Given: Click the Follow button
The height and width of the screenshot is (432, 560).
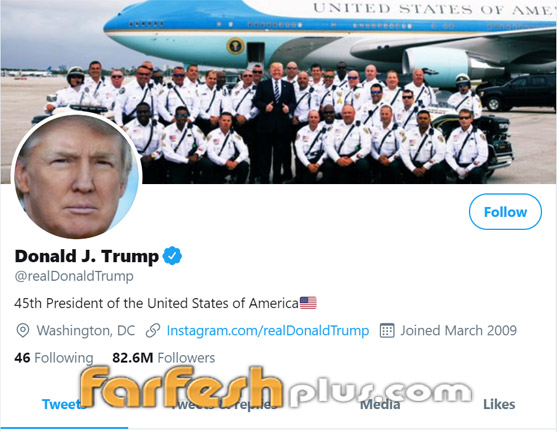Looking at the screenshot, I should 505,212.
